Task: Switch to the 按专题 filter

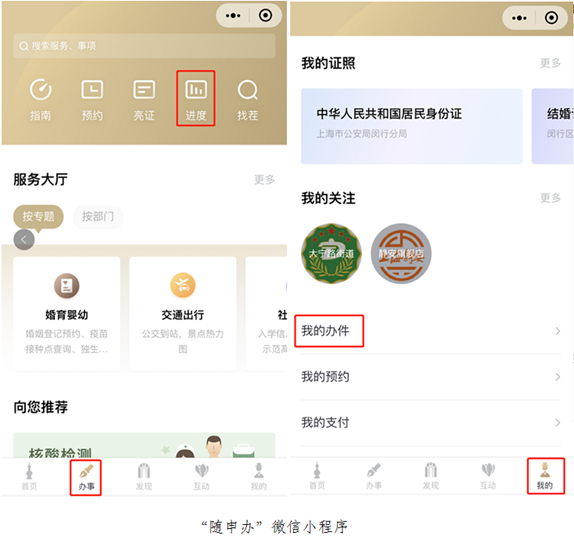Action: coord(38,216)
